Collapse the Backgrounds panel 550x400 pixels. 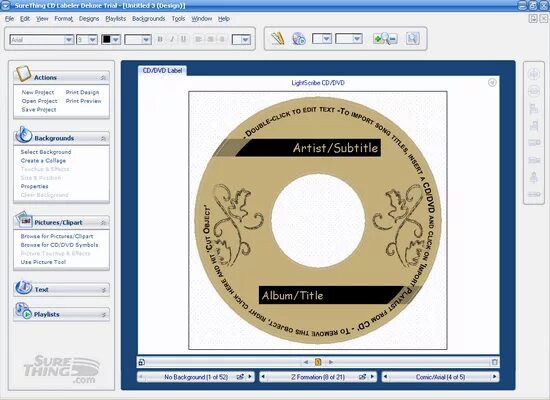click(103, 139)
